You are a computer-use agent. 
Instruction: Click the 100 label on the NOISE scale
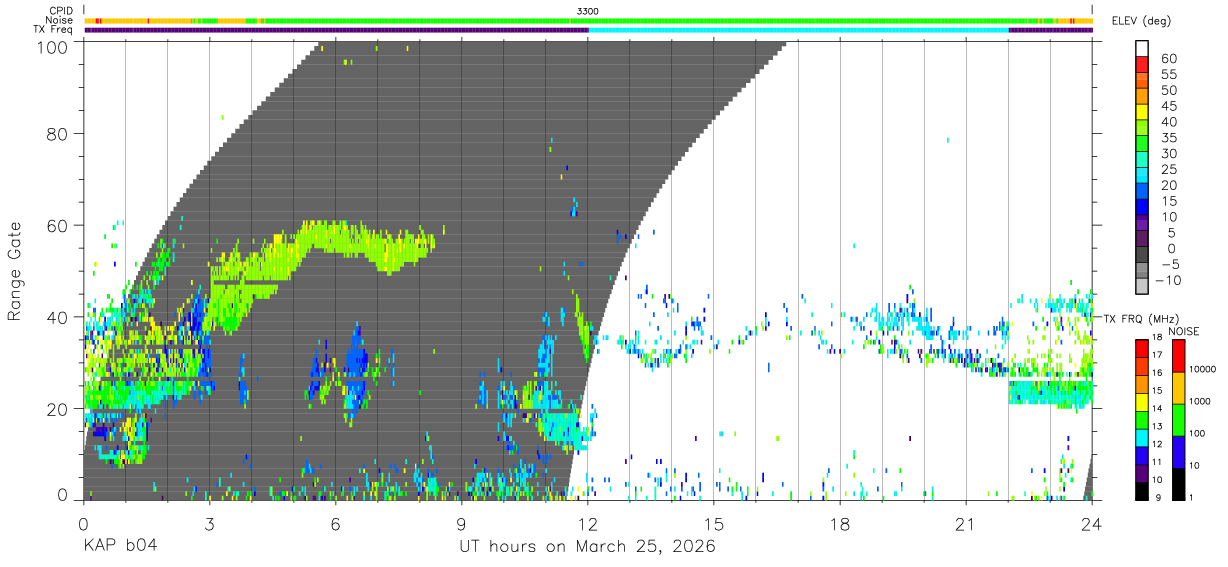[1198, 433]
